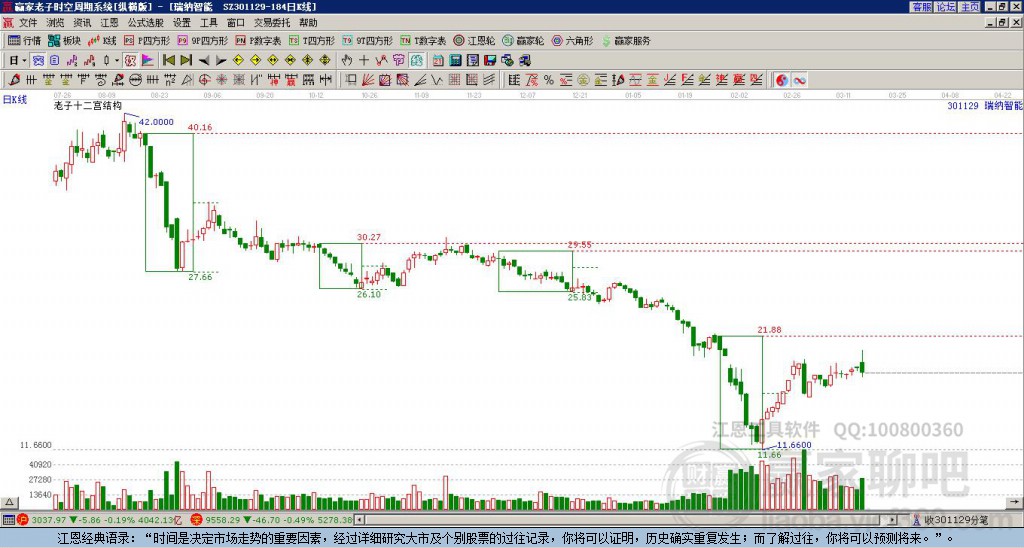The height and width of the screenshot is (548, 1024).
Task: Toggle the blue infinity icon
Action: pos(799,80)
